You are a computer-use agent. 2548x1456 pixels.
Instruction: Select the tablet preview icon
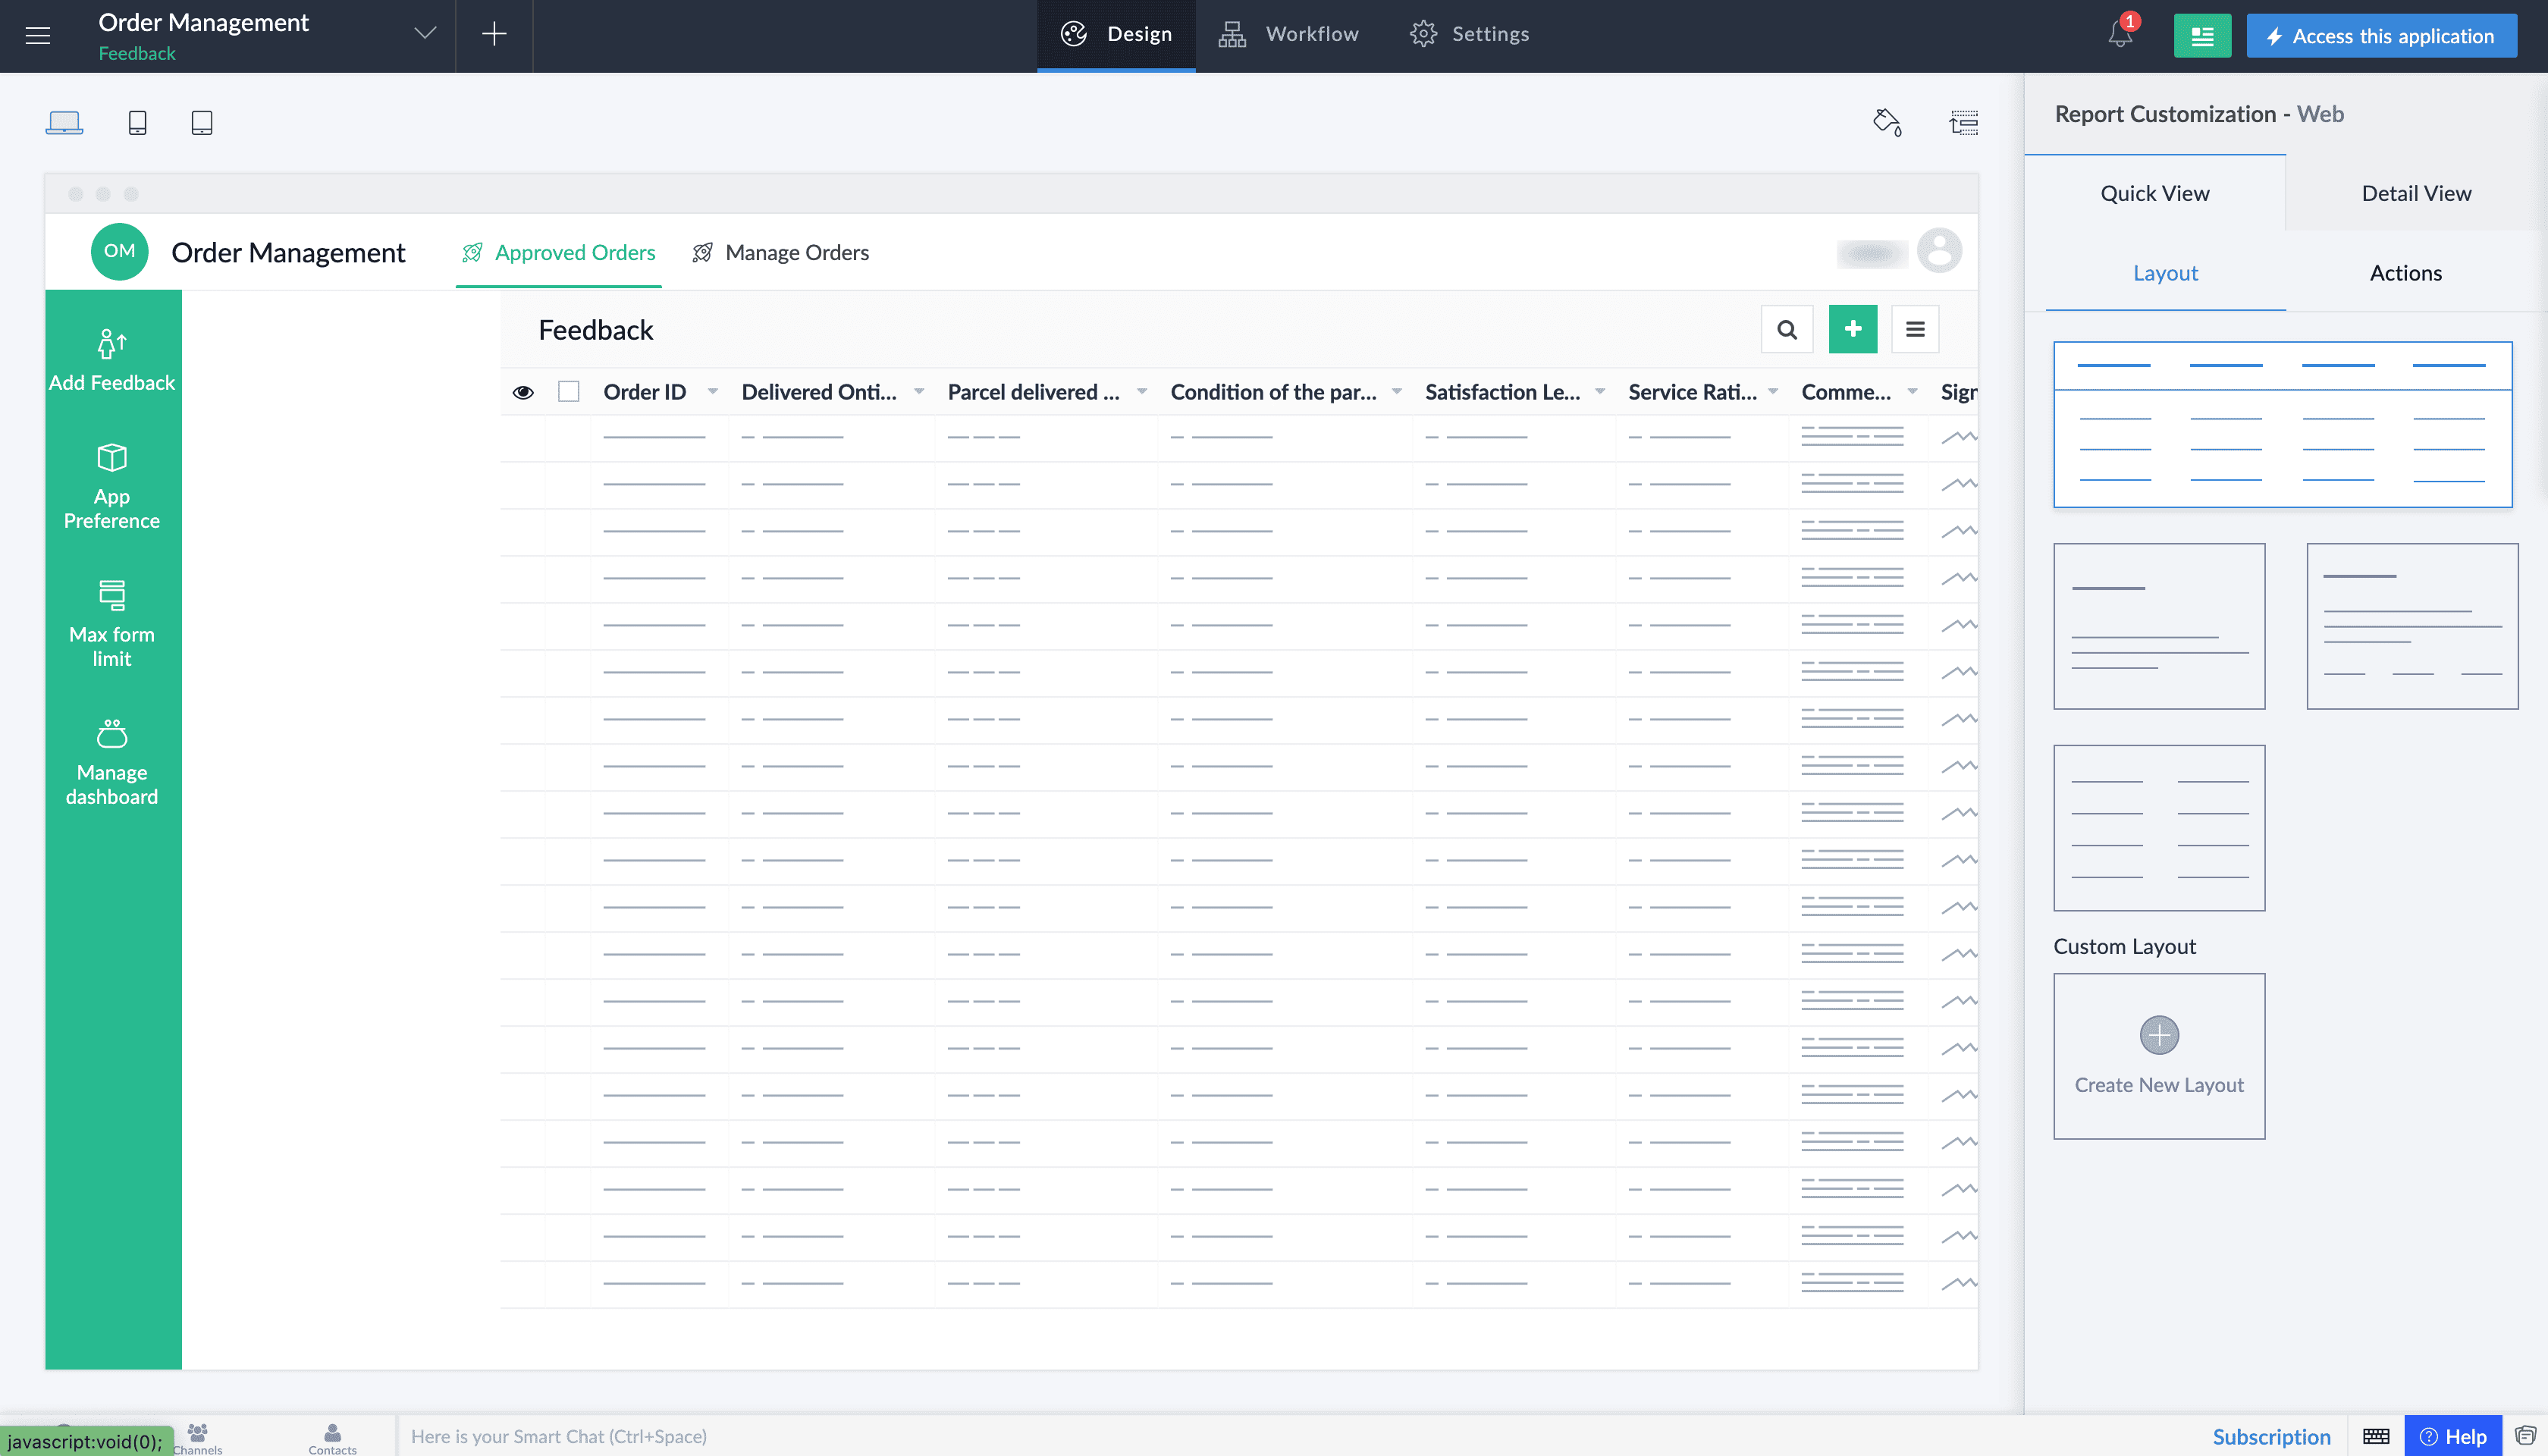click(x=202, y=122)
